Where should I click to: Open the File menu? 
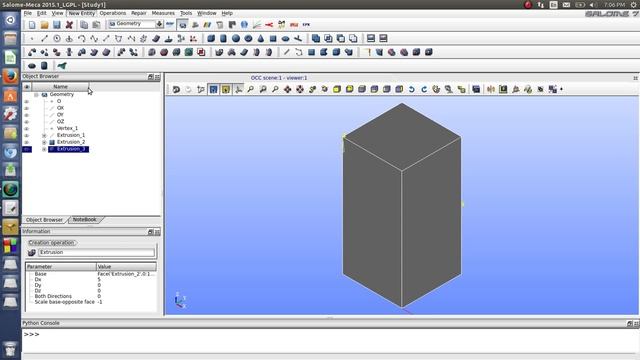click(27, 13)
